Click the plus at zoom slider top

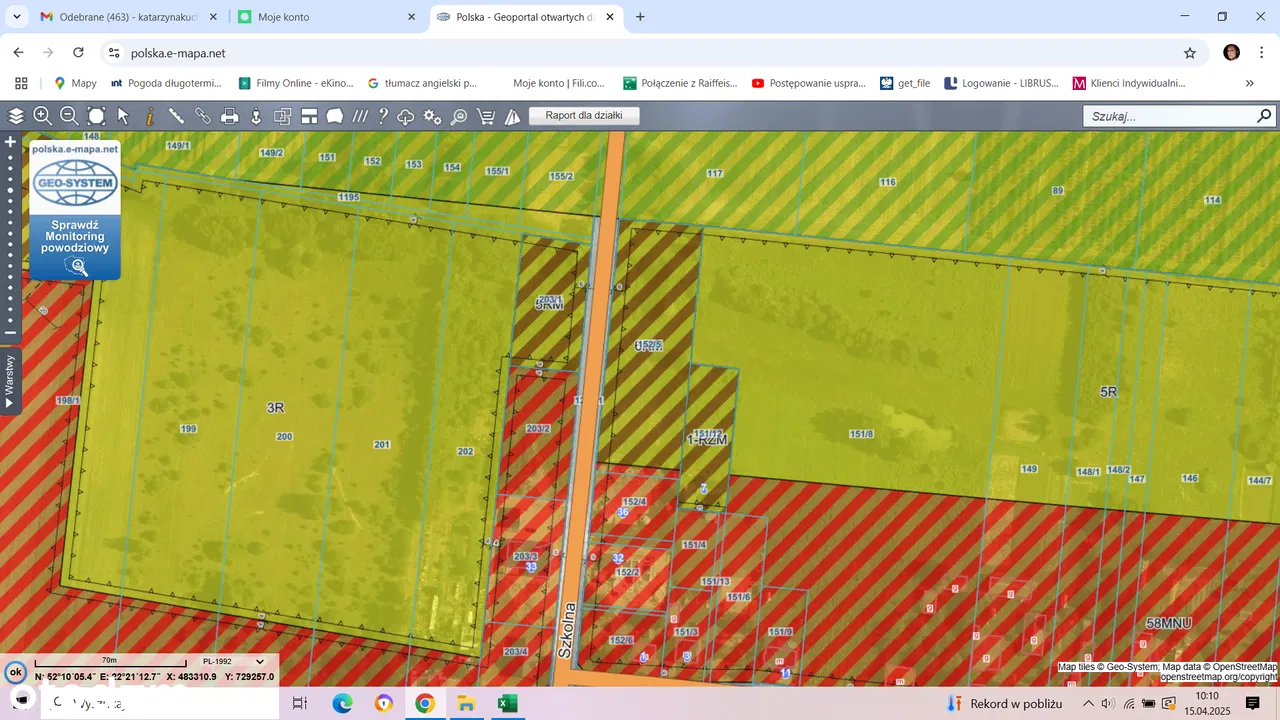pos(11,142)
